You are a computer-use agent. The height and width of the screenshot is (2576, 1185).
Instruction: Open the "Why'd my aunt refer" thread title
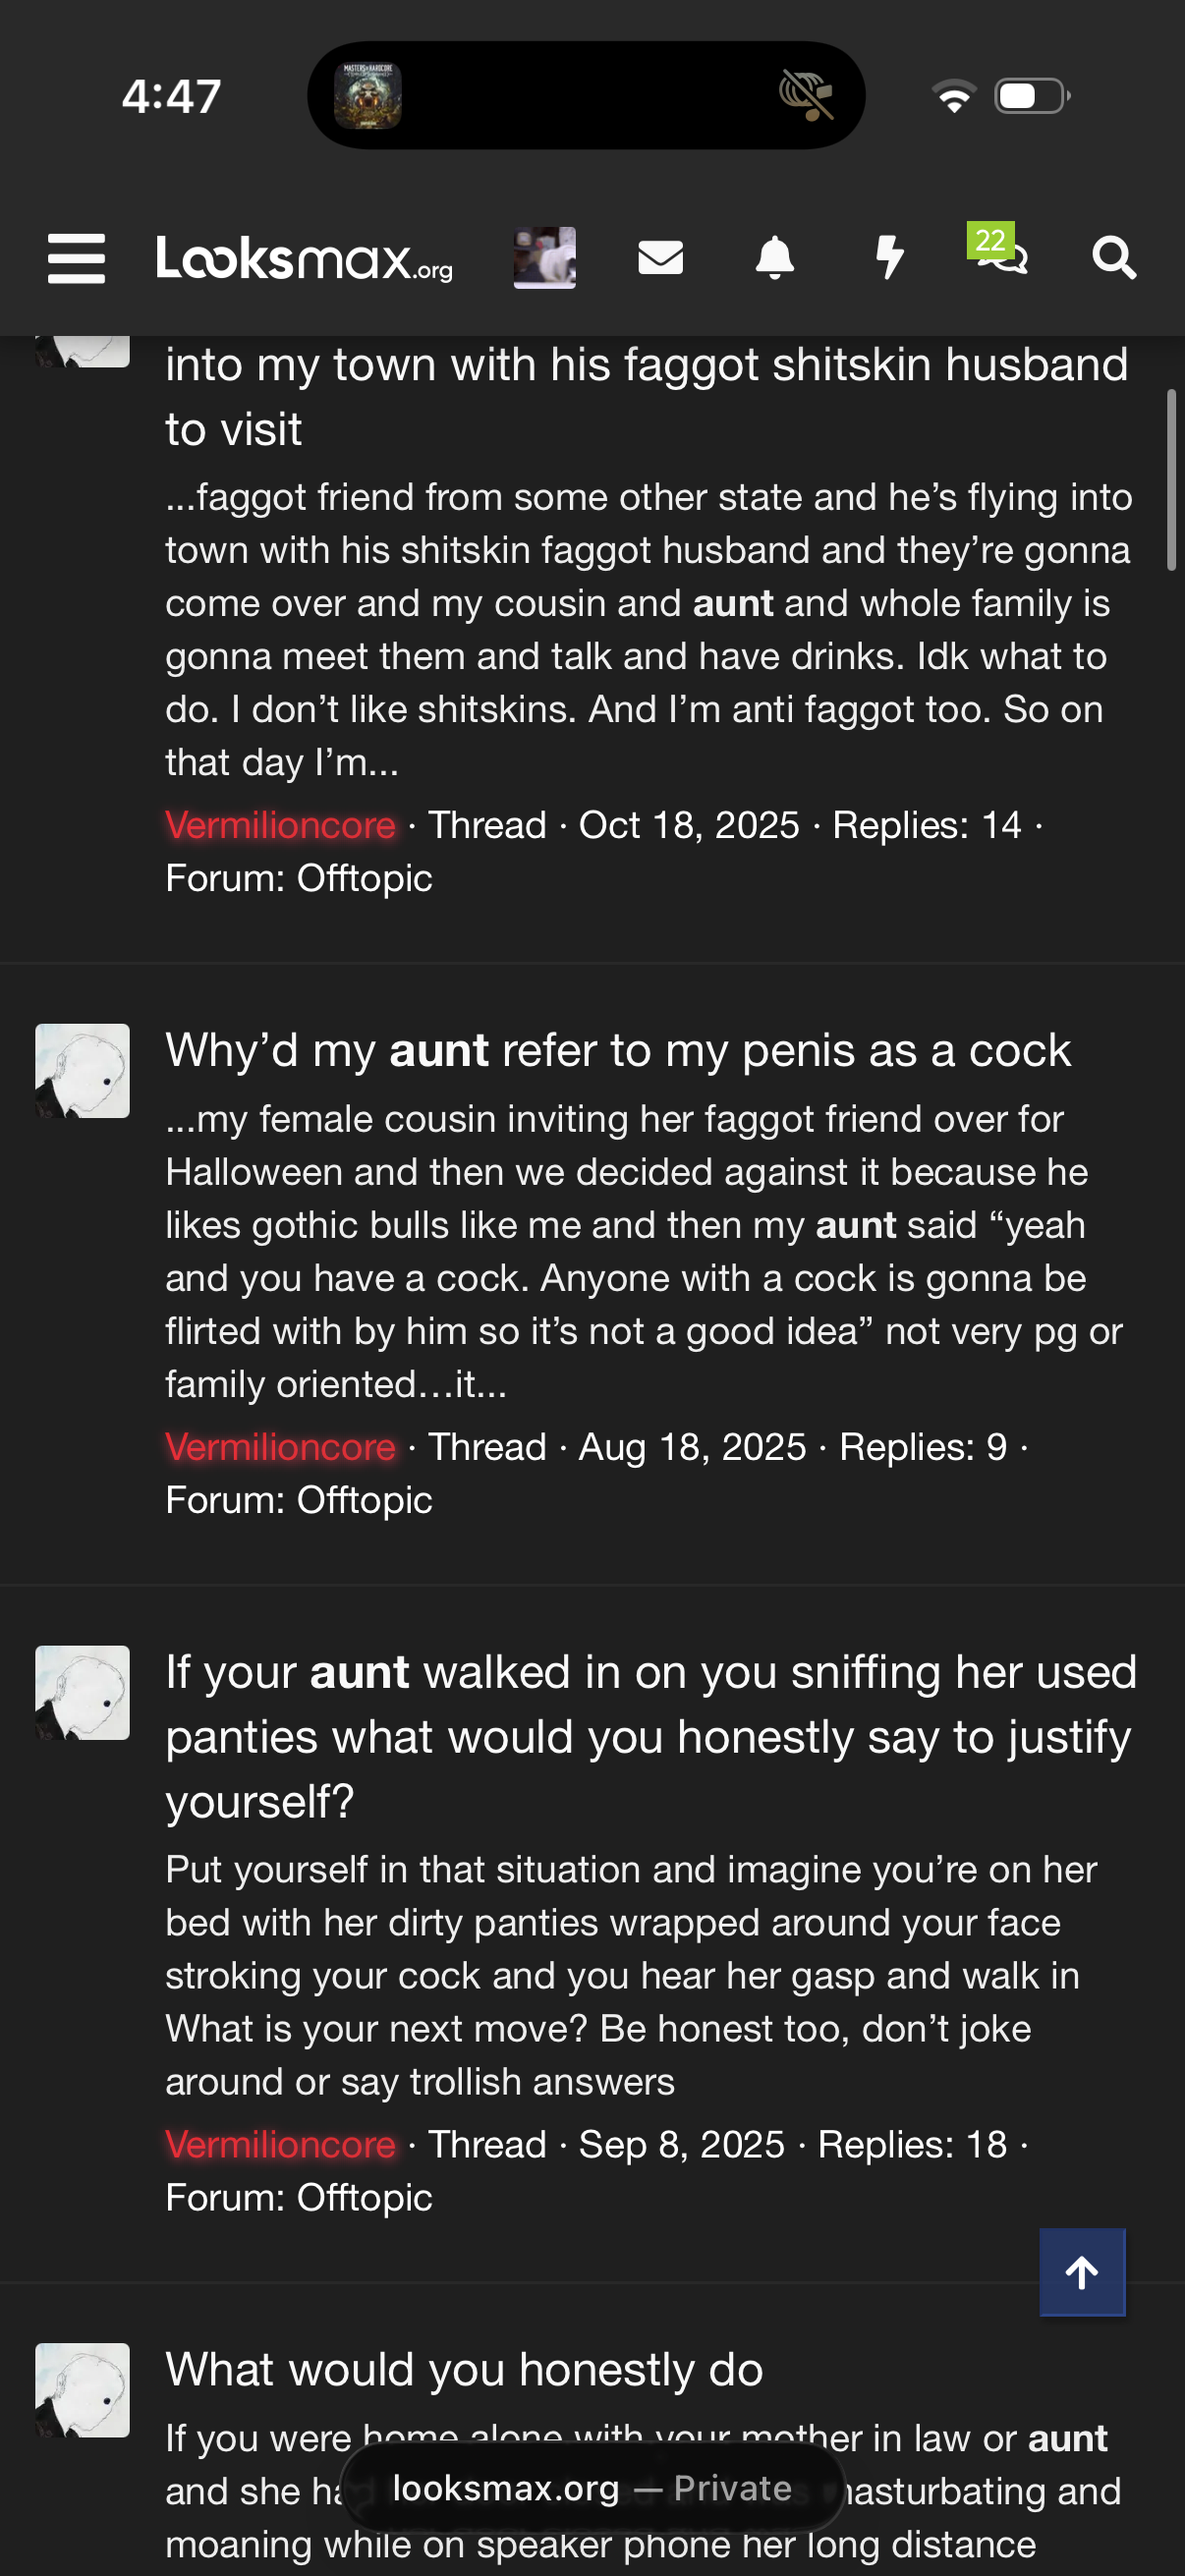click(617, 1051)
